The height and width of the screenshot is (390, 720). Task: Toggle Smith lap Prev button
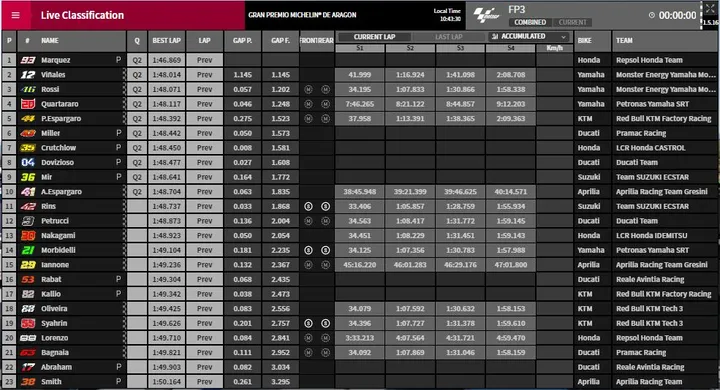click(x=205, y=382)
